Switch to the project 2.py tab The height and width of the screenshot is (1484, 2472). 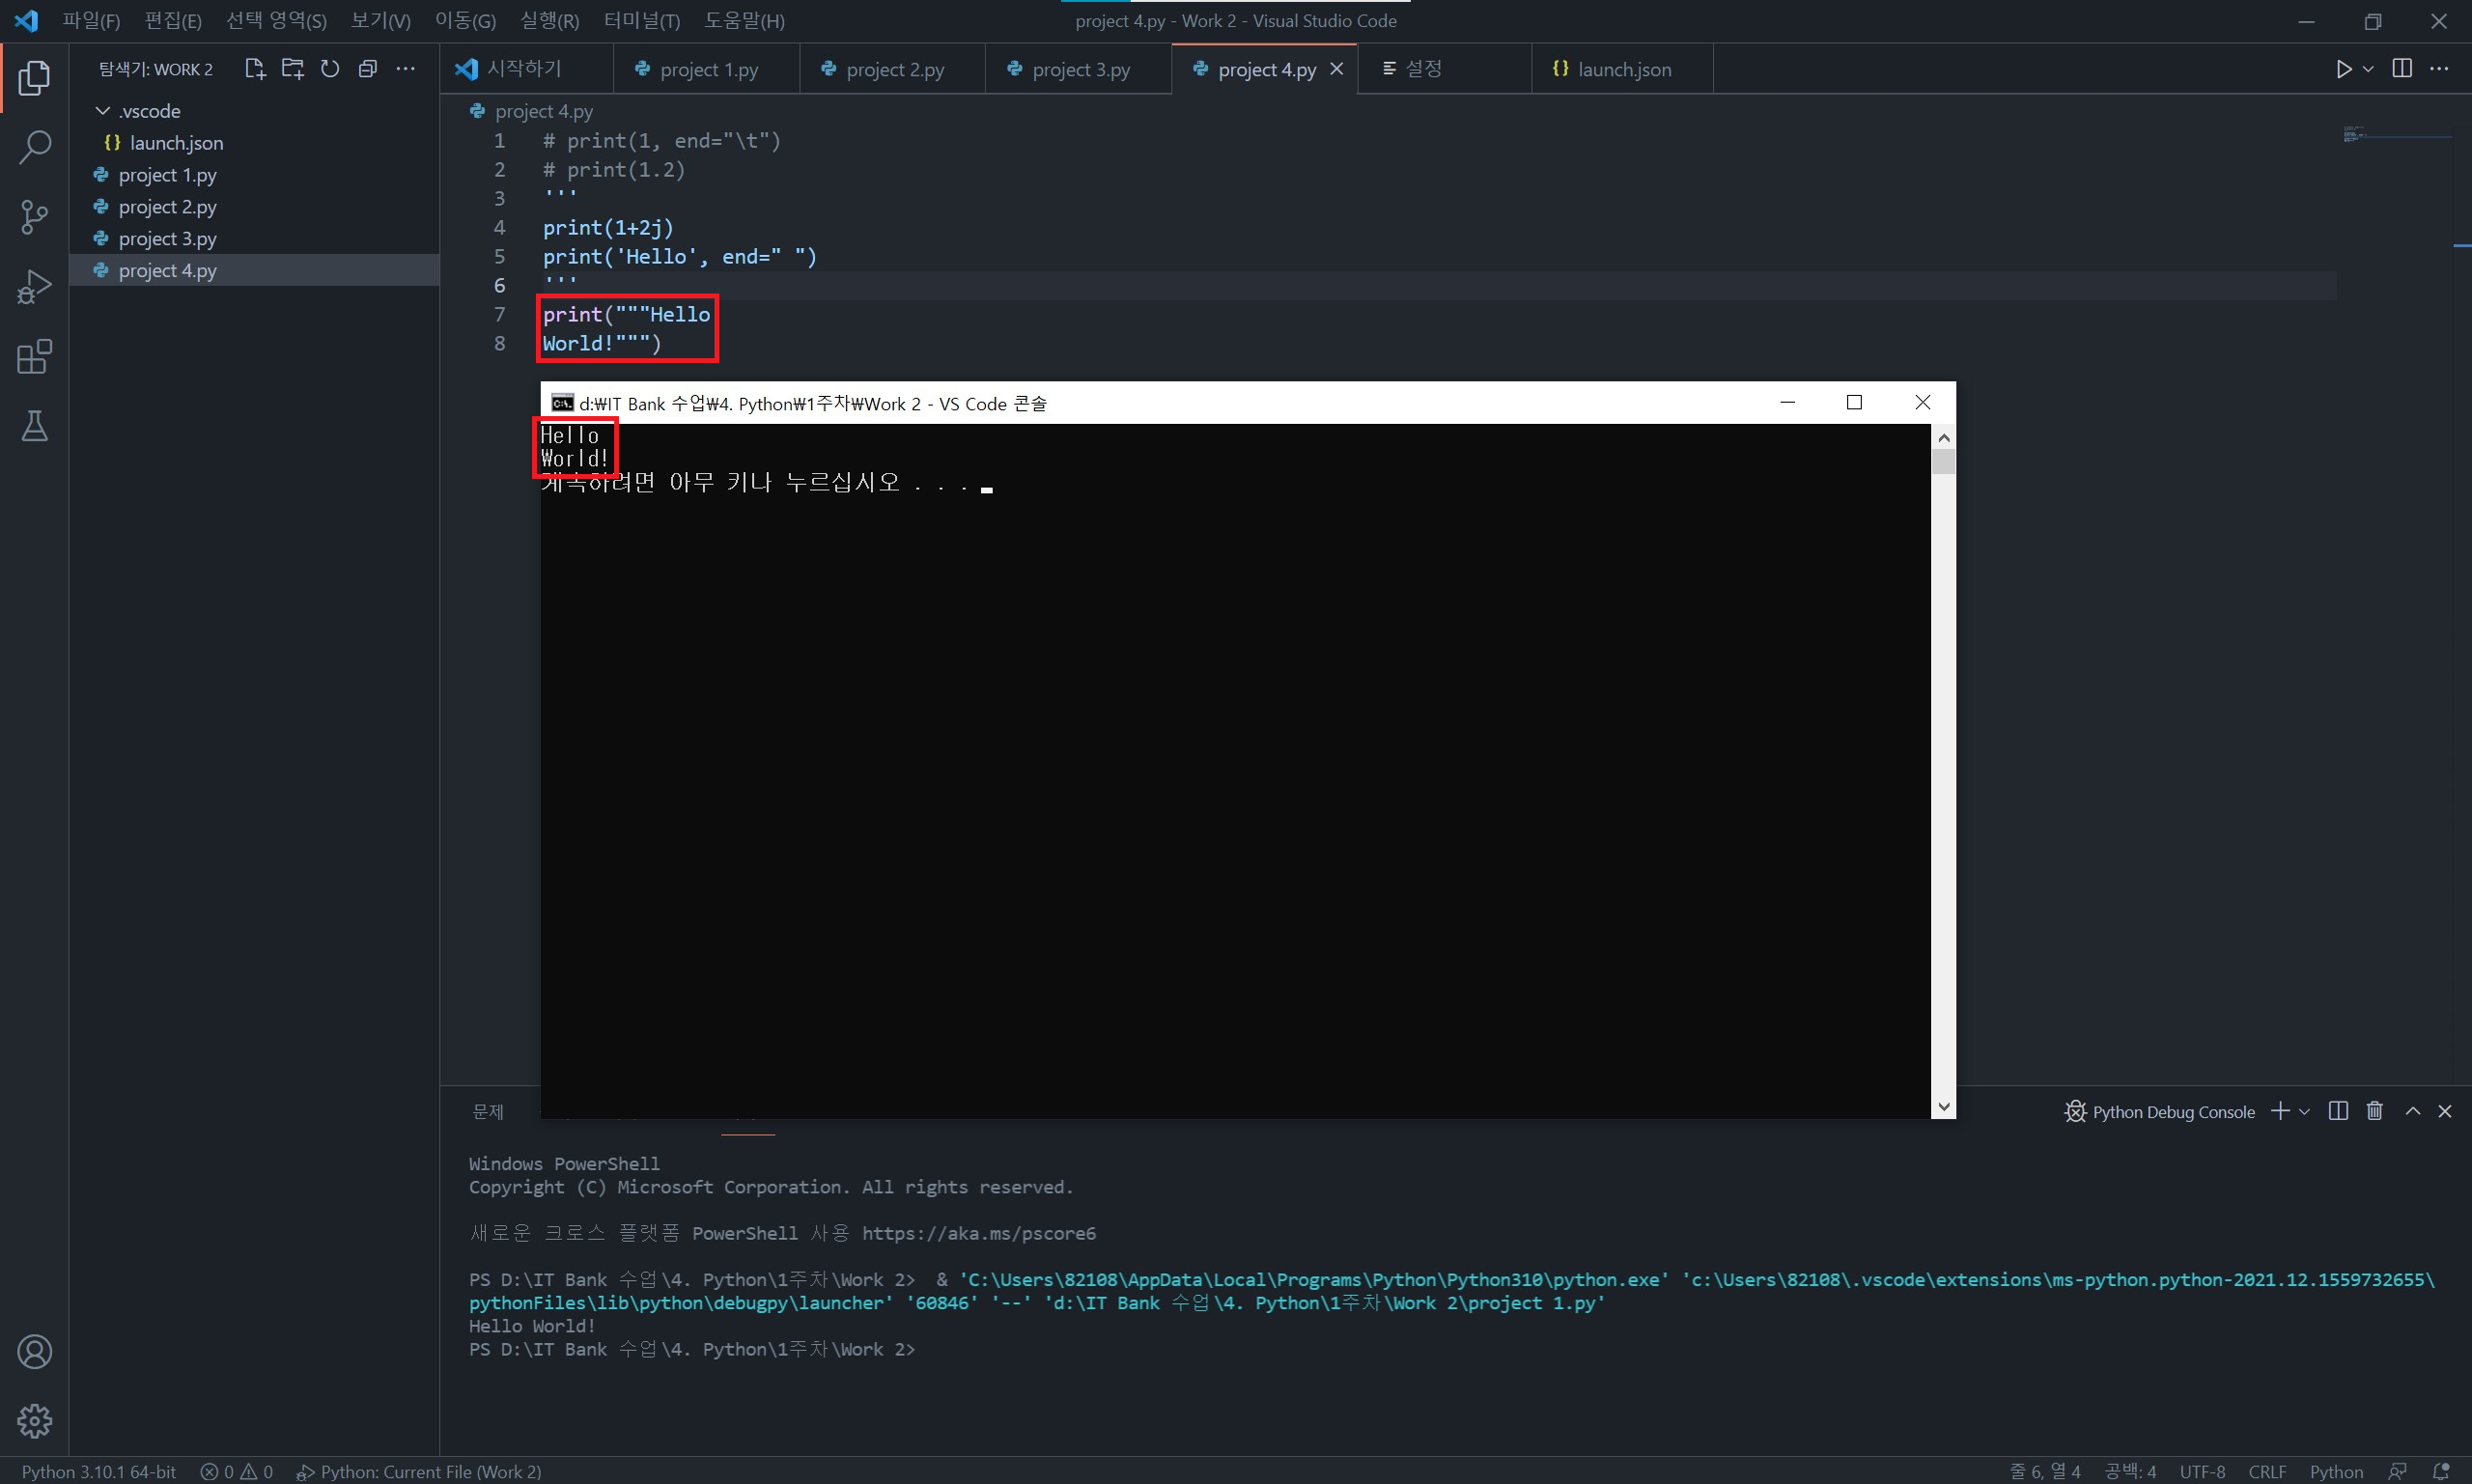click(893, 69)
